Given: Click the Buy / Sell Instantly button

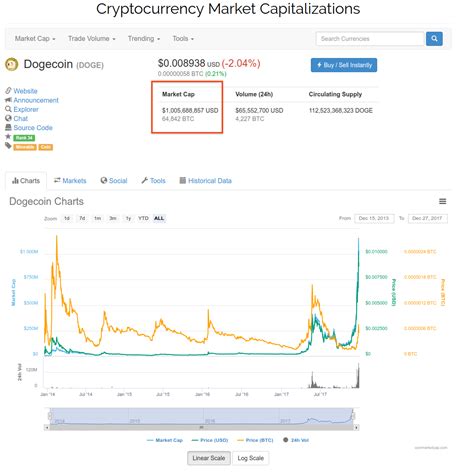Looking at the screenshot, I should (344, 65).
